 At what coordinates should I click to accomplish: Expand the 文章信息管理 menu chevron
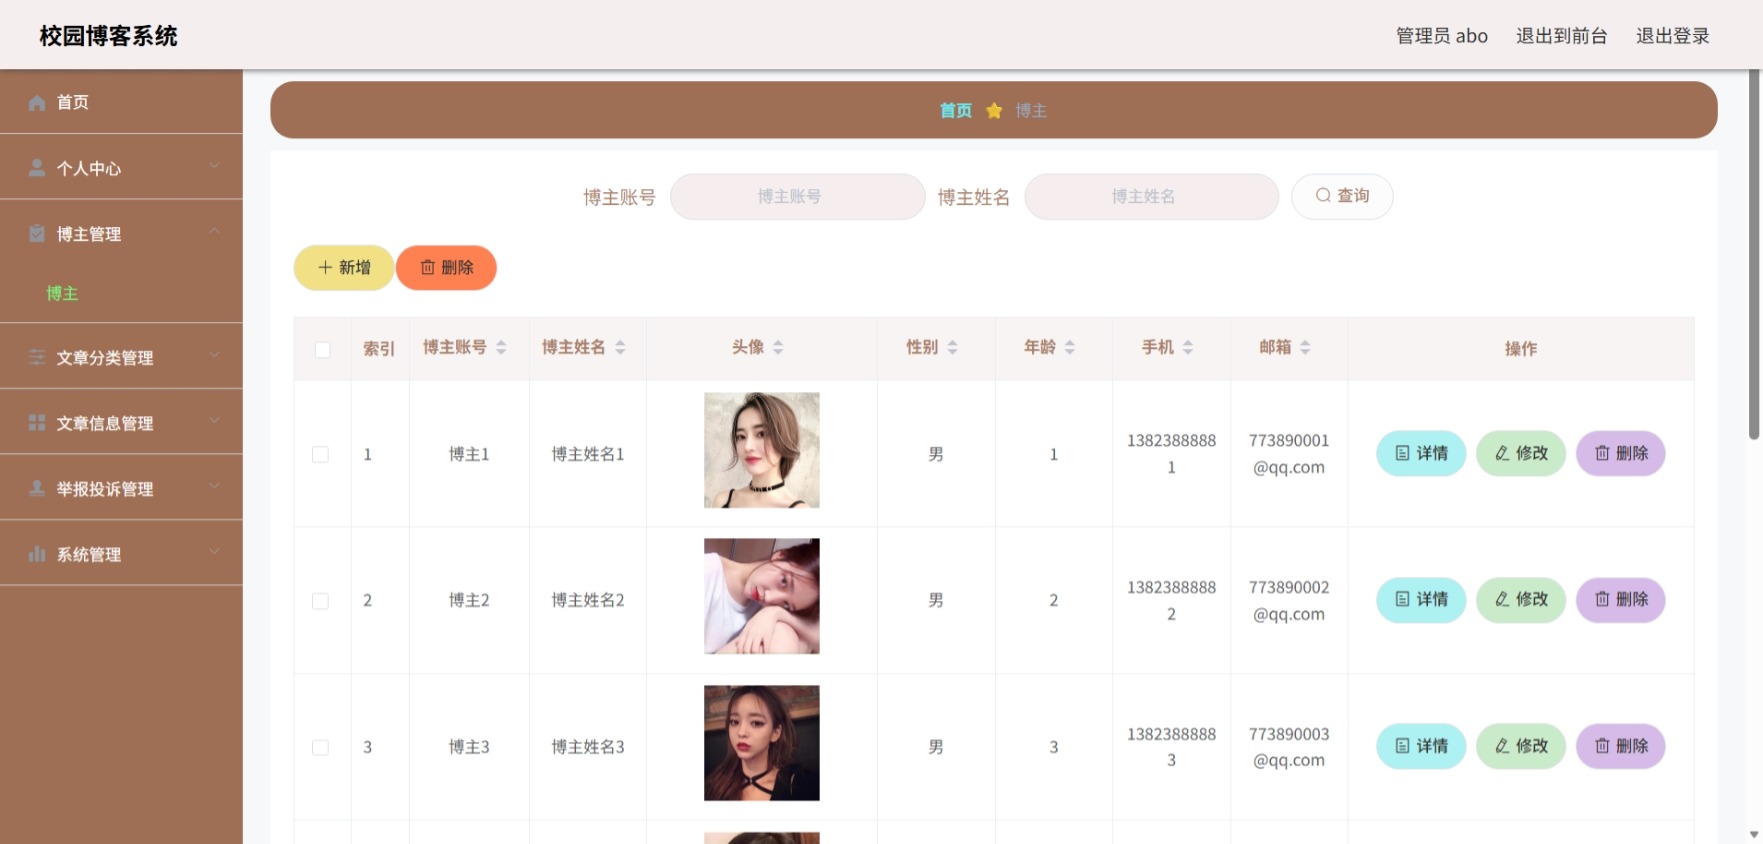pos(214,421)
